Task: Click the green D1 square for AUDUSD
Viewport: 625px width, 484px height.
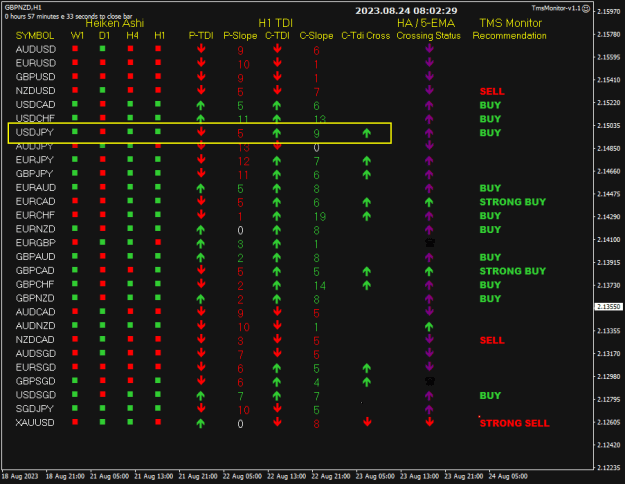Action: coord(103,49)
